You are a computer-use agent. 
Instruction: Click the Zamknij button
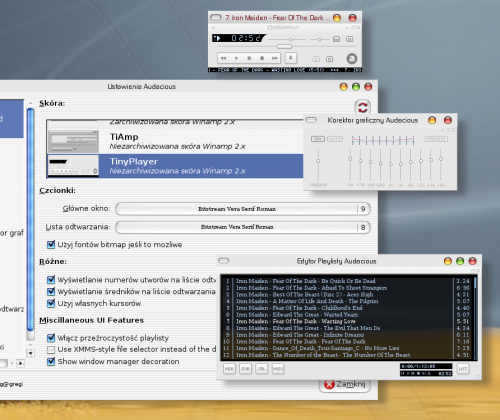345,384
